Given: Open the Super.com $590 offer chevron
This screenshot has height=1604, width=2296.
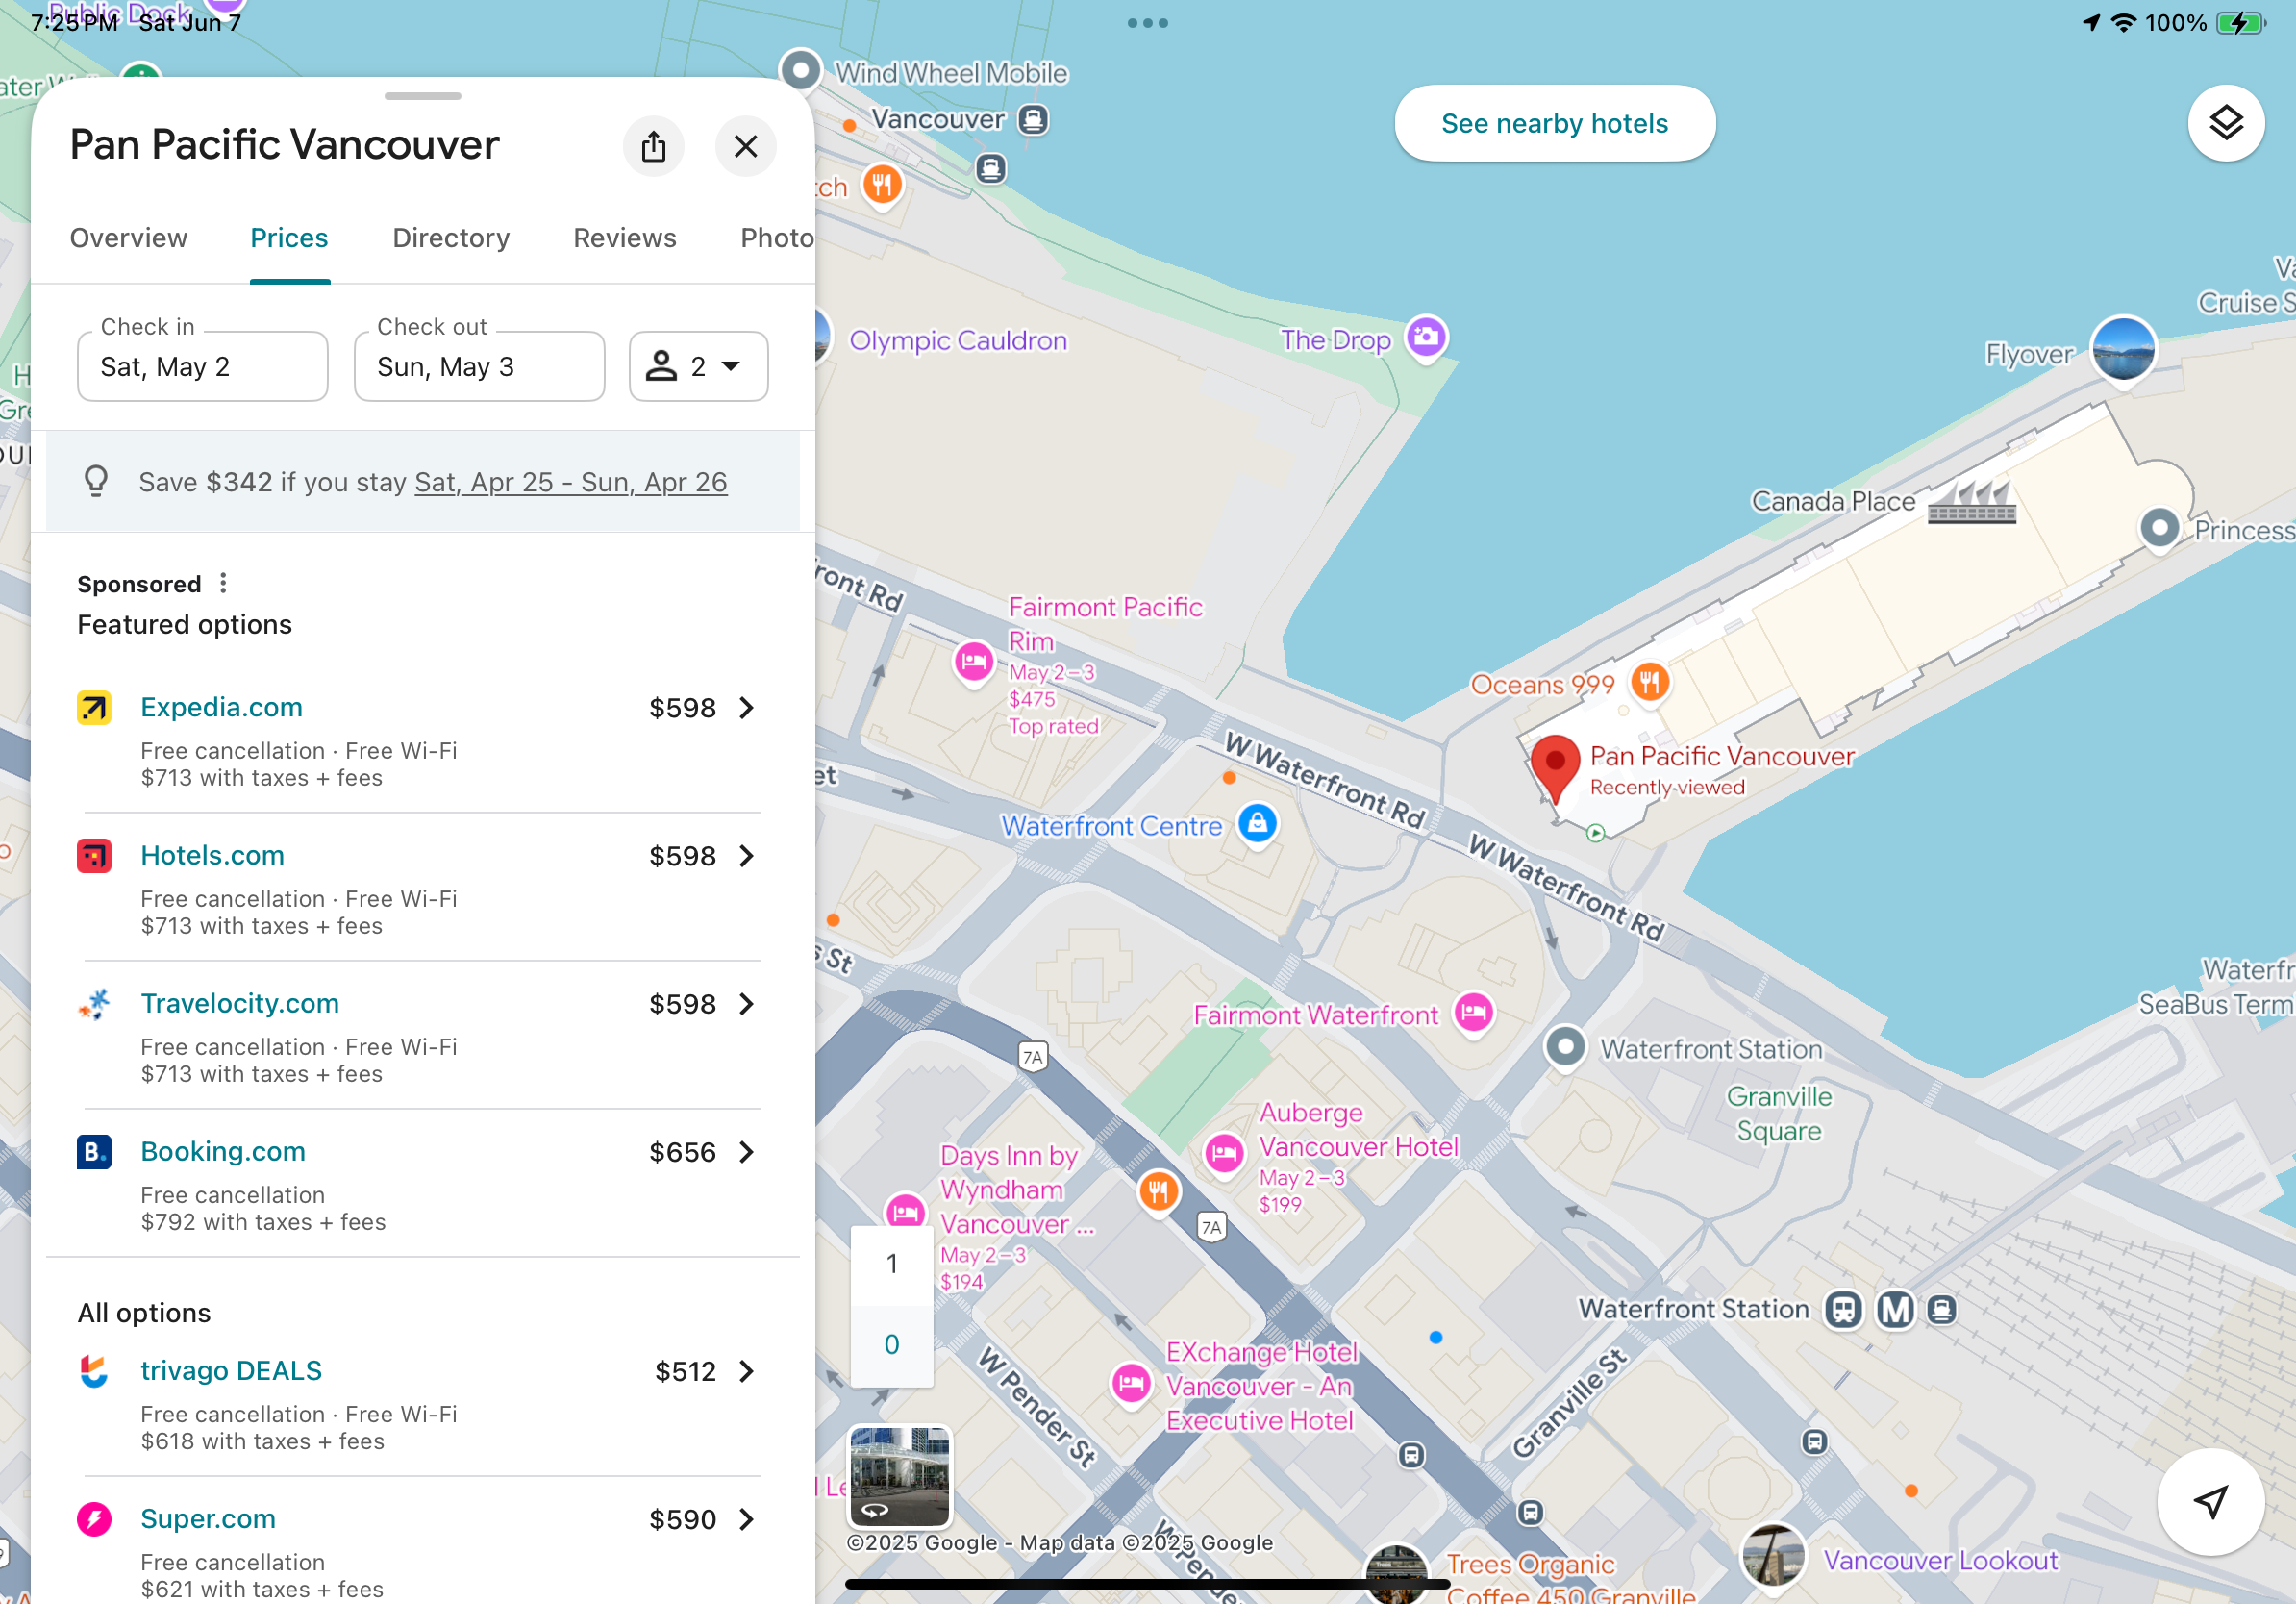Looking at the screenshot, I should tap(746, 1519).
